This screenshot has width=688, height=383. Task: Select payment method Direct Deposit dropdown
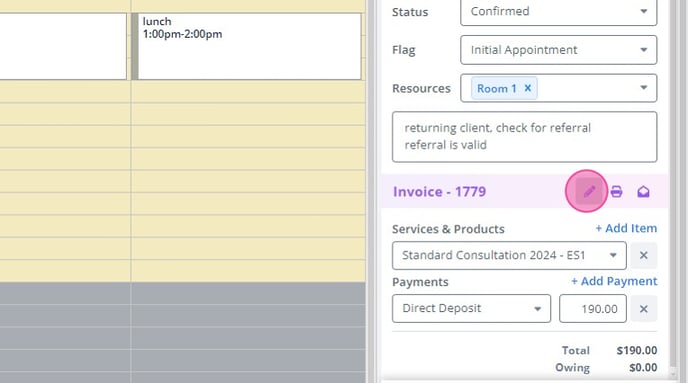[471, 308]
